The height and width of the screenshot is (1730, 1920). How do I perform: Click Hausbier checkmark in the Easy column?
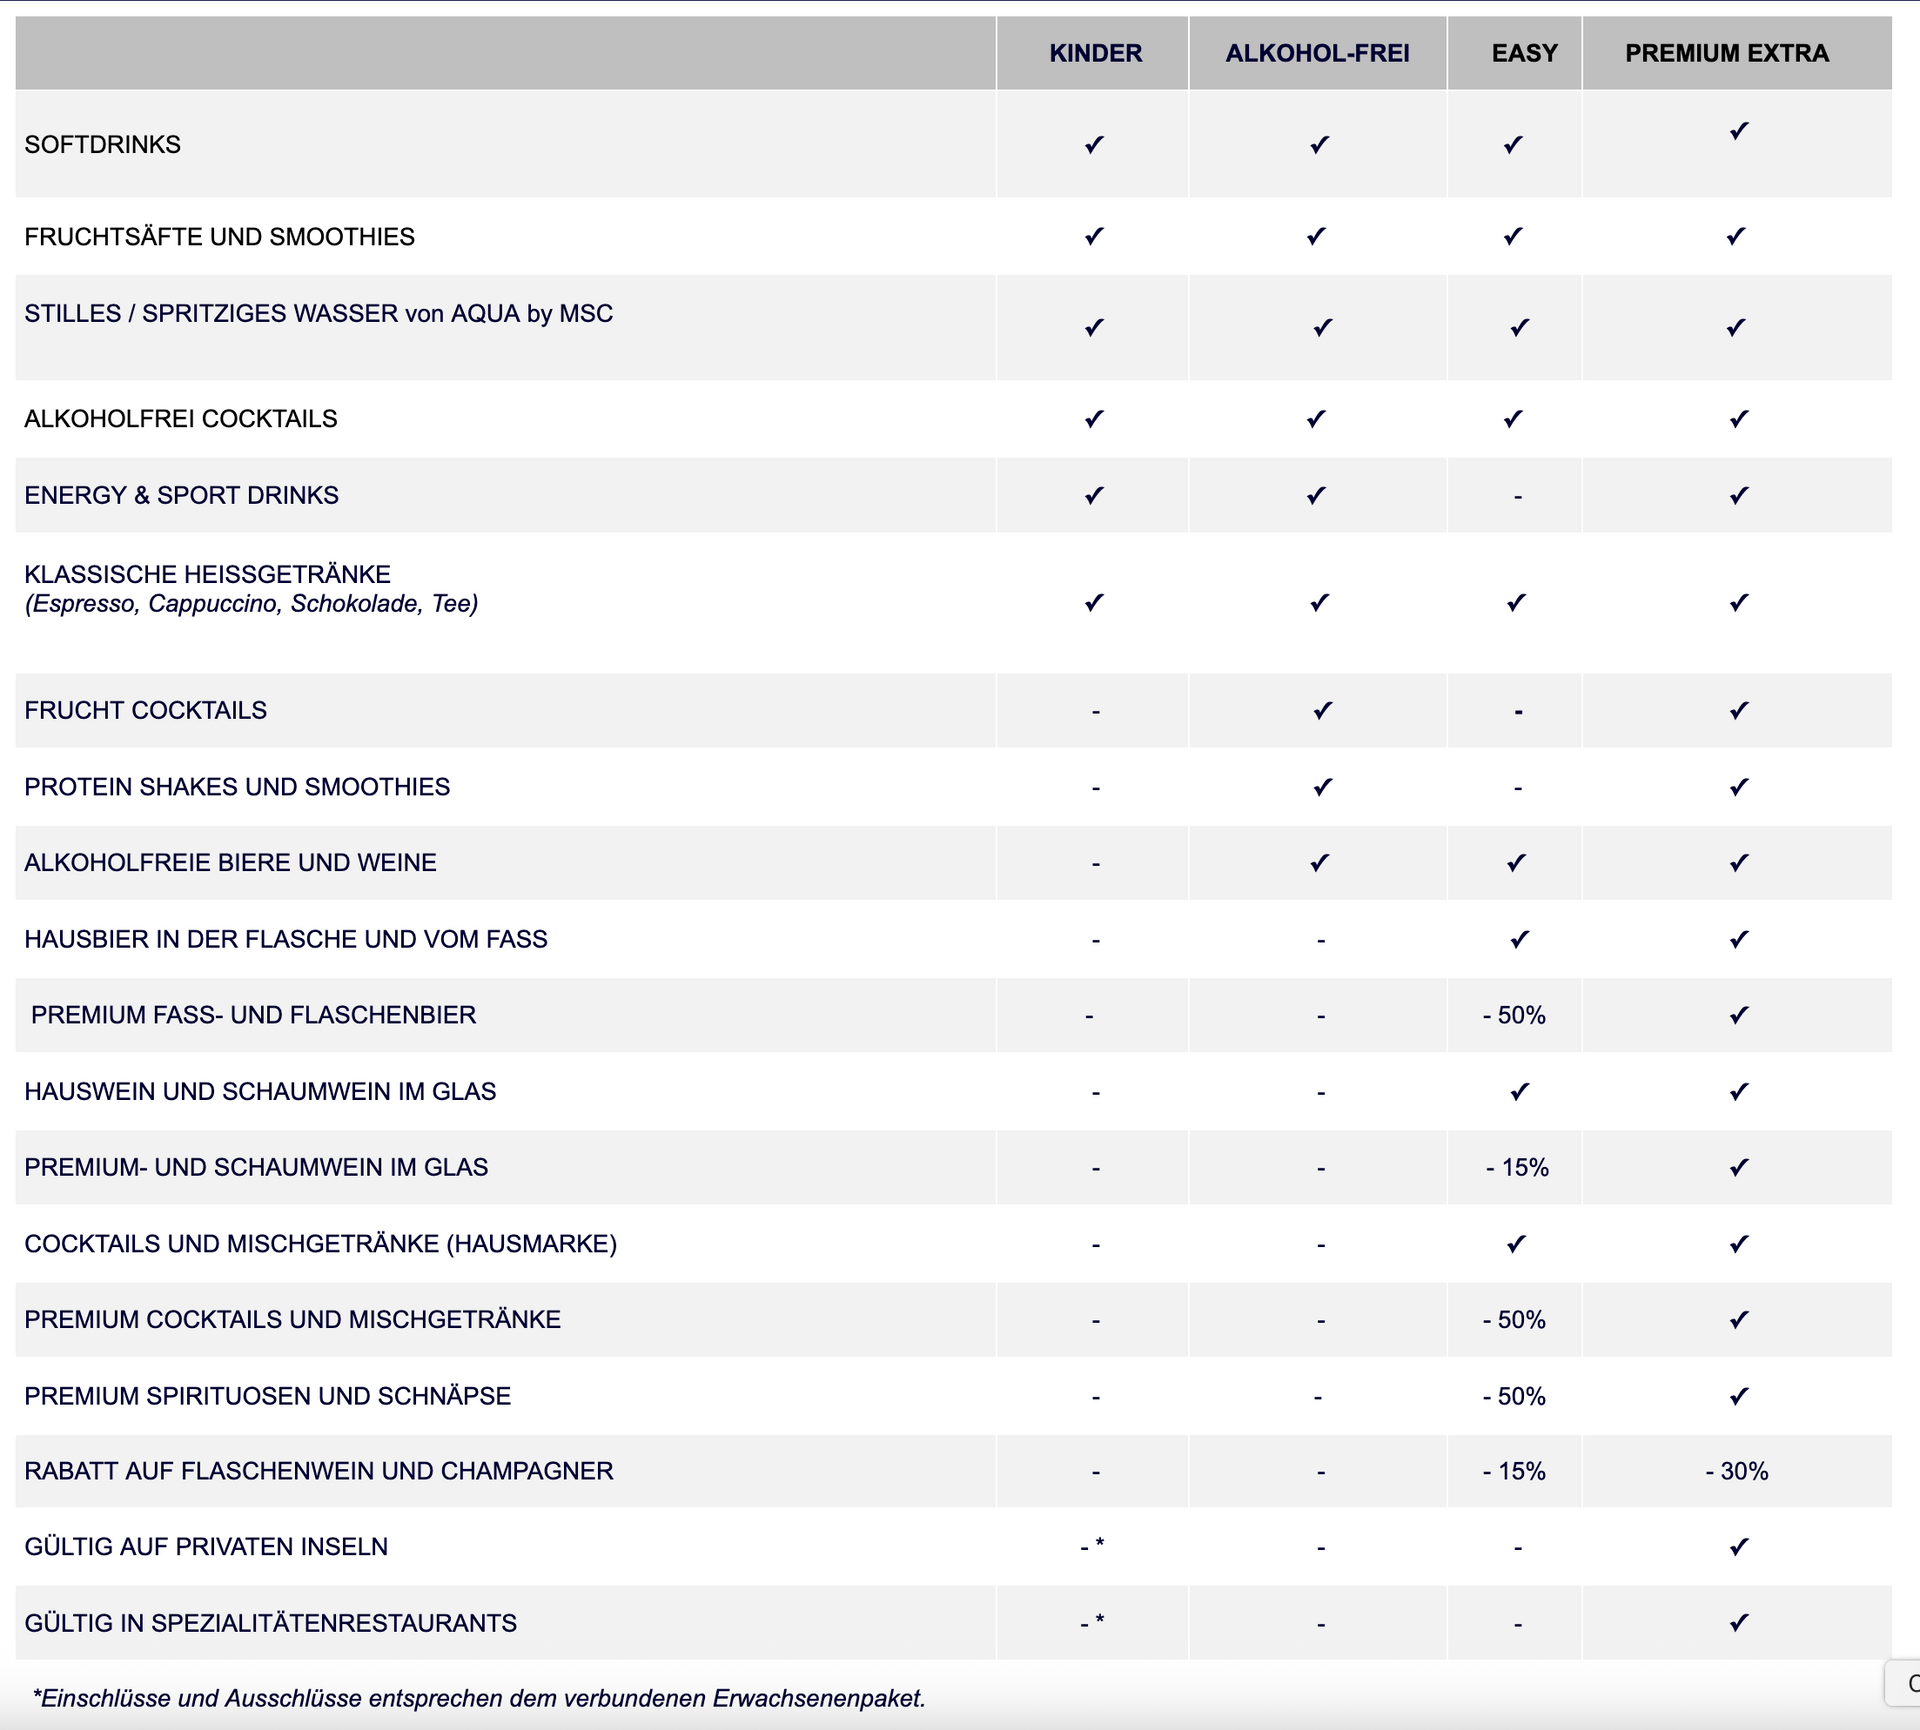(x=1519, y=939)
